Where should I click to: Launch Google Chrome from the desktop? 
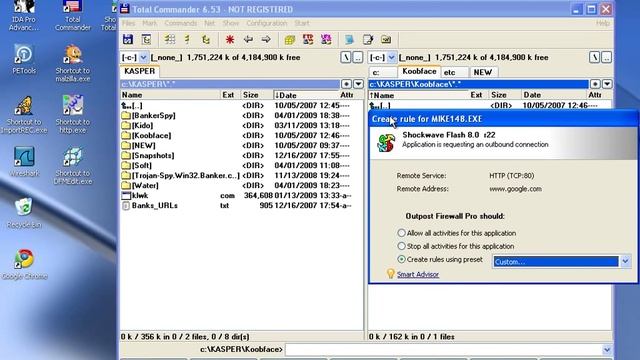click(x=24, y=264)
